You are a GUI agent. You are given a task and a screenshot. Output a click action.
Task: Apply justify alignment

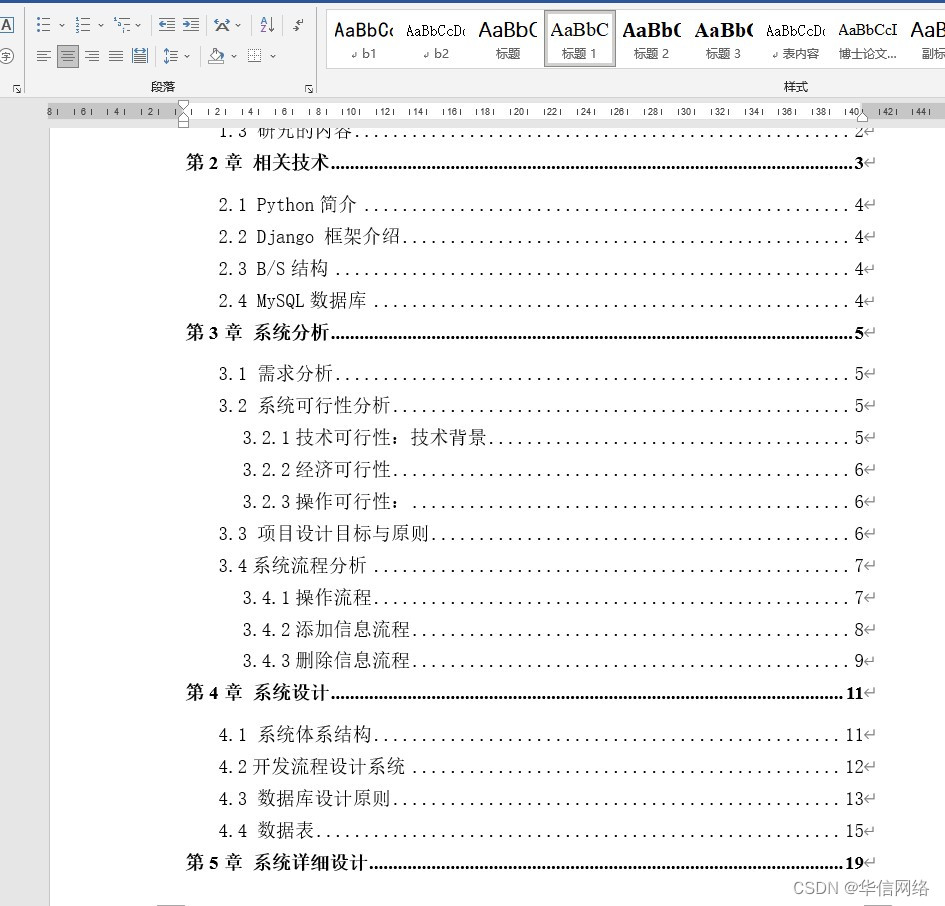pyautogui.click(x=115, y=55)
